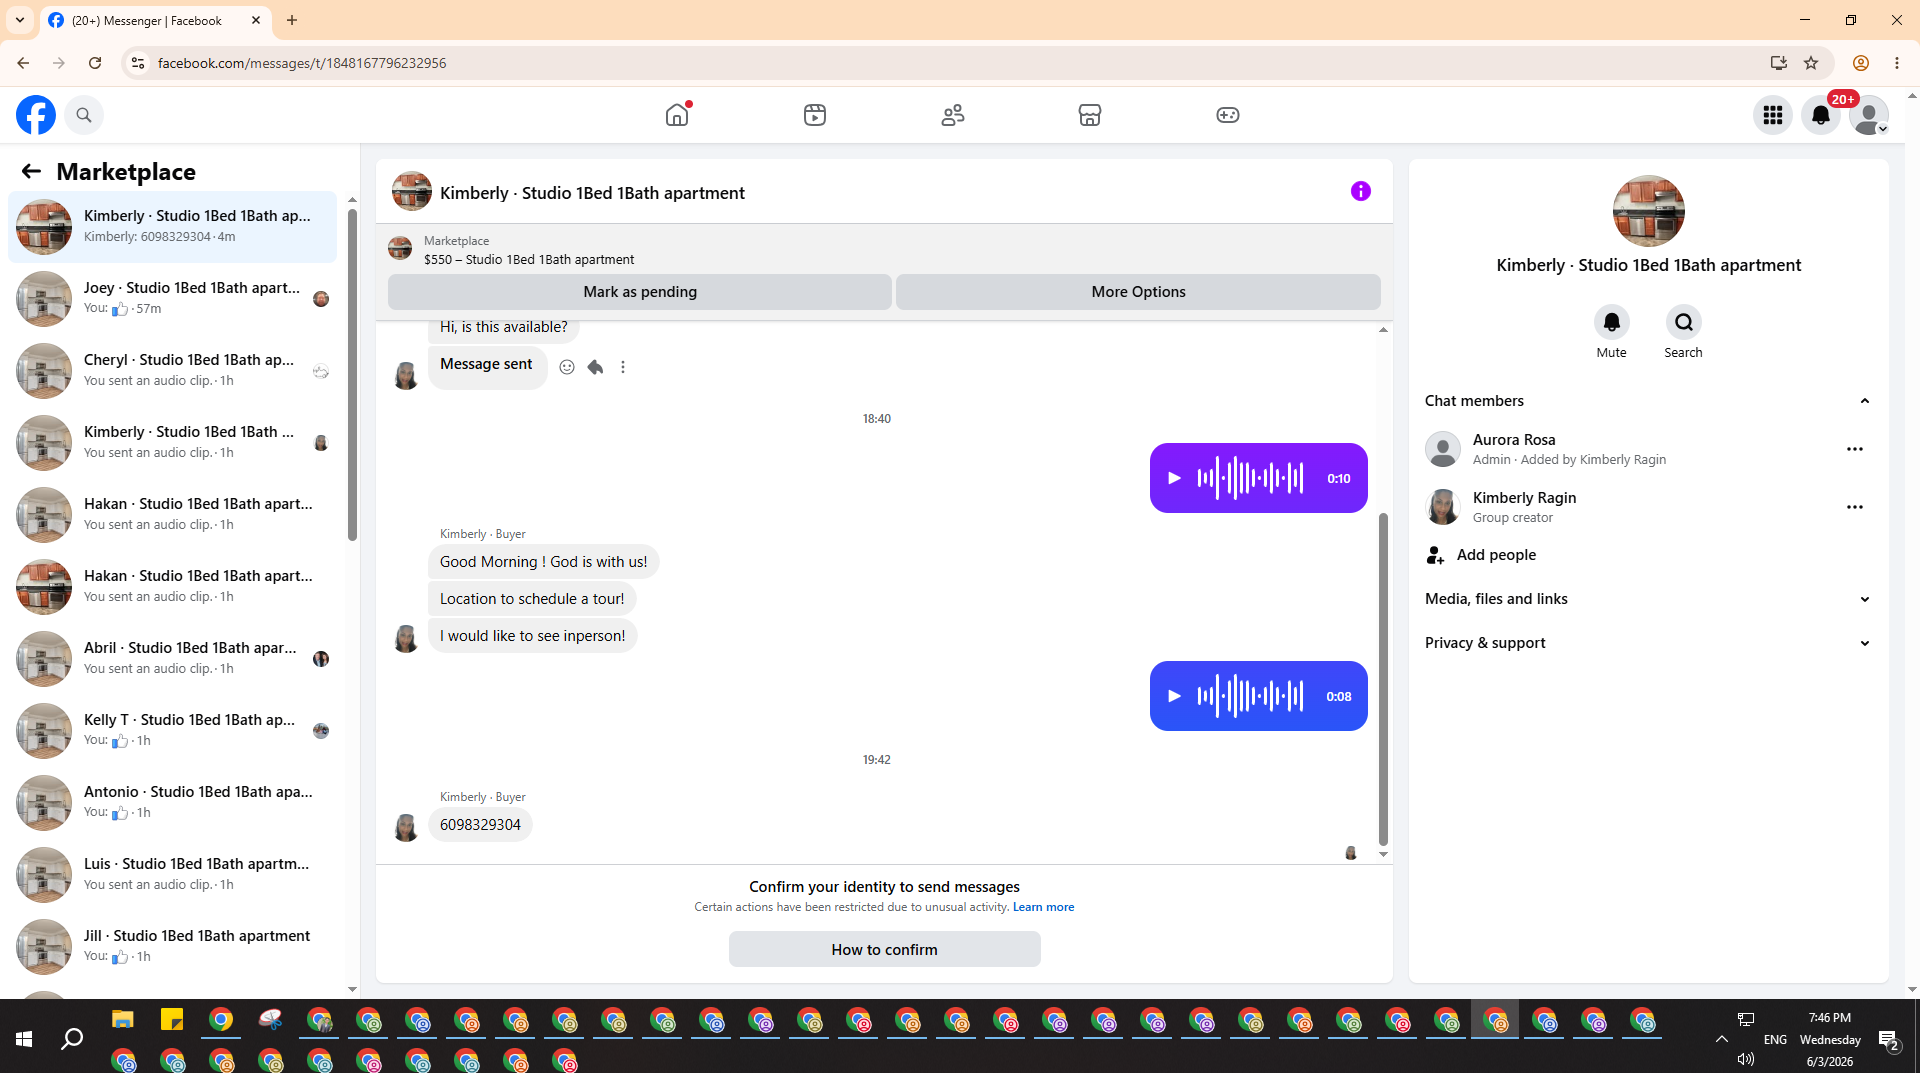1920x1073 pixels.
Task: Seek within the 0:08 audio waveform
Action: coord(1250,696)
